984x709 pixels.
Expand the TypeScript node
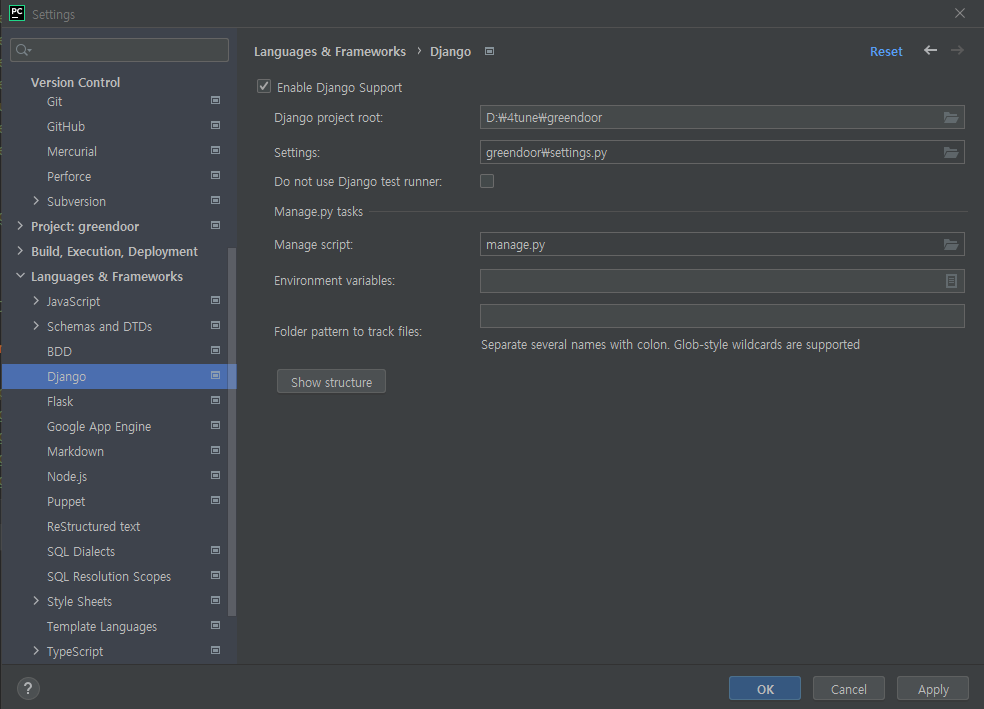point(36,651)
